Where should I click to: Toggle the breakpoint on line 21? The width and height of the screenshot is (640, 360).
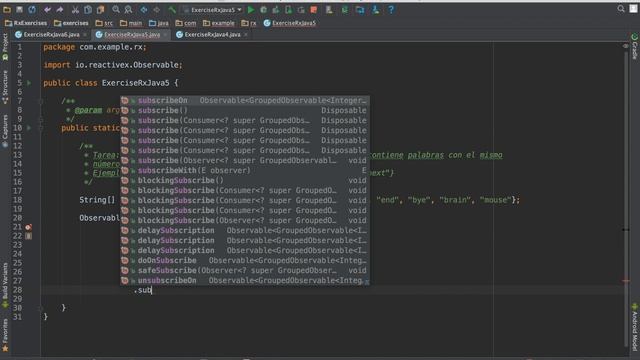point(29,227)
